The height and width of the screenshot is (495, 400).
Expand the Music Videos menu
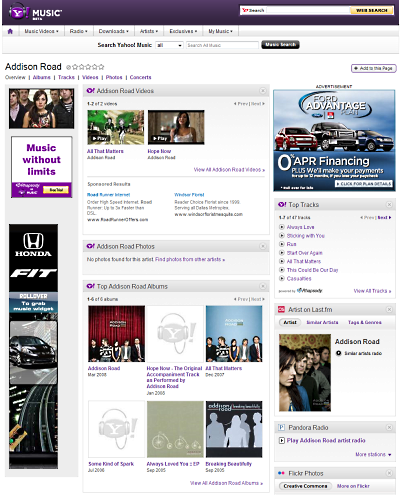point(41,31)
